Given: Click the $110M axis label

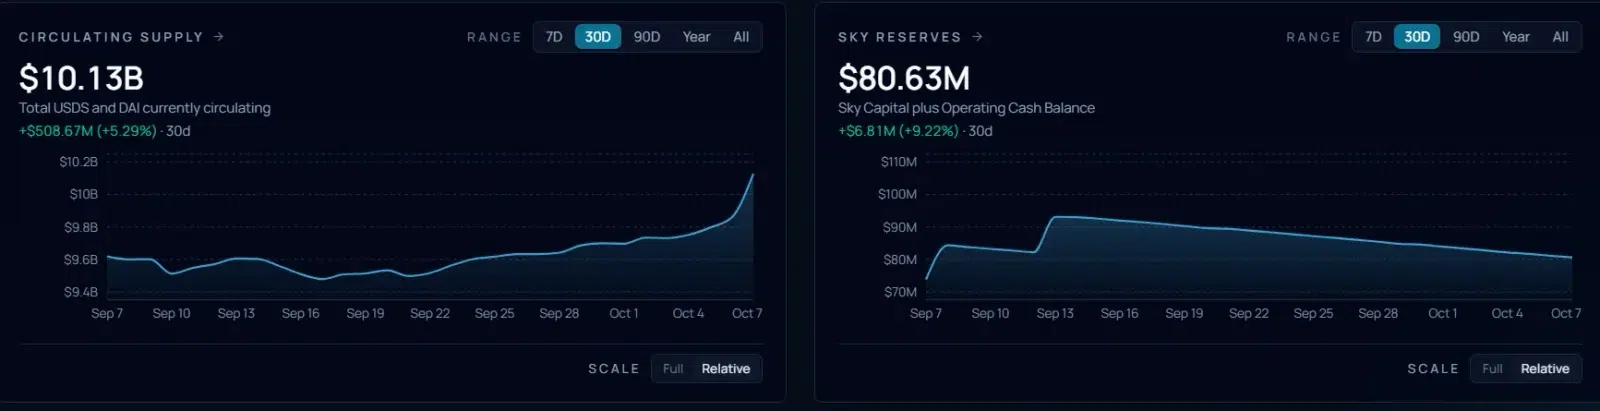Looking at the screenshot, I should click(899, 162).
